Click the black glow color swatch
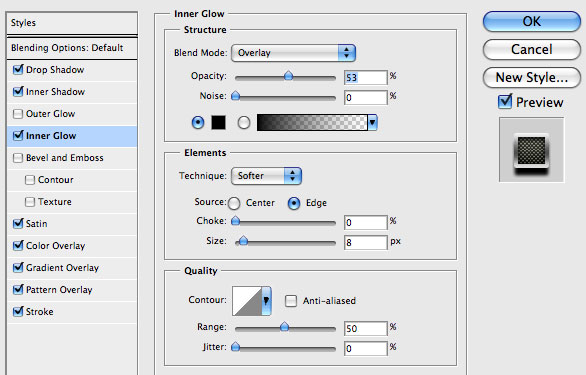Screen dimensions: 586x375 click(x=219, y=122)
